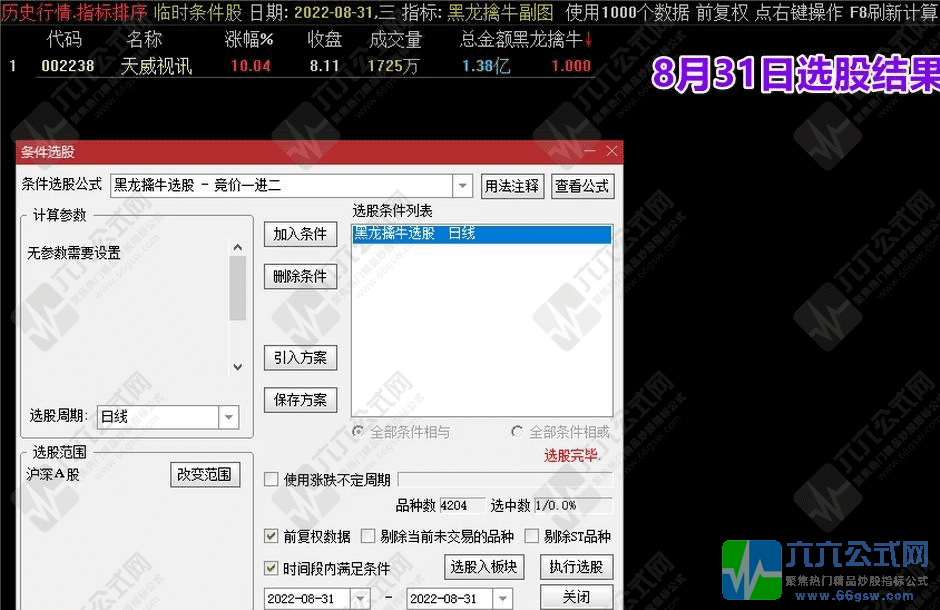
Task: Click the 保存方案 button
Action: 300,400
